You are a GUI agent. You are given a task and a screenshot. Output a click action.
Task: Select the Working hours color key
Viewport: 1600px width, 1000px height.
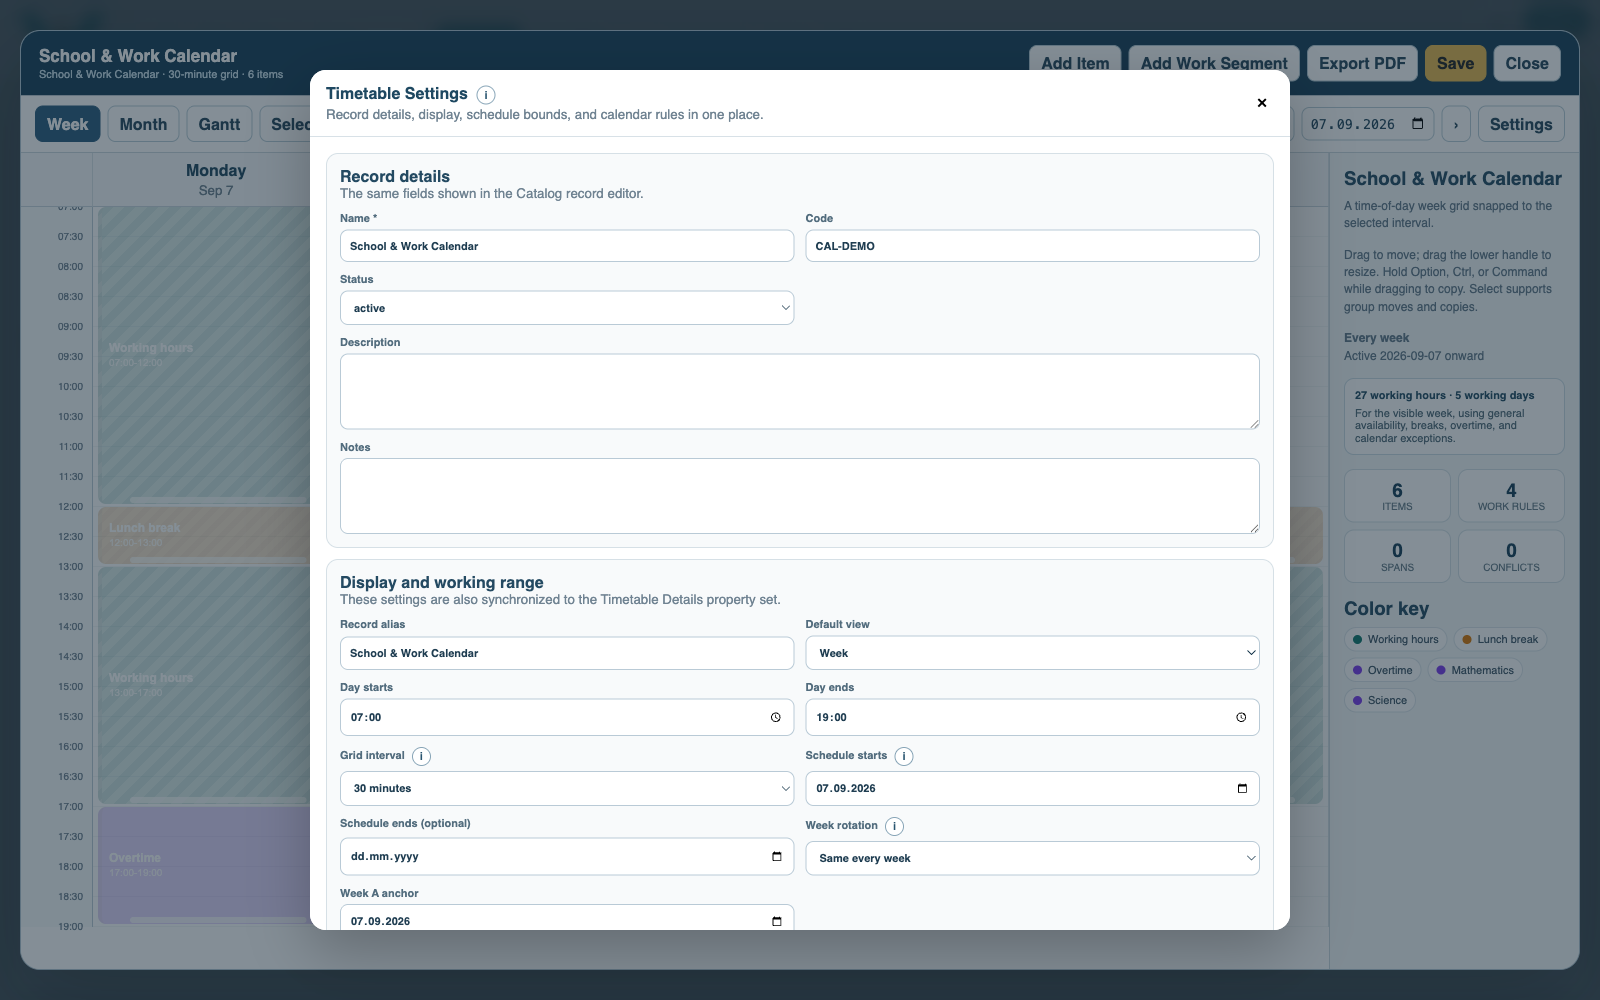pos(1395,639)
